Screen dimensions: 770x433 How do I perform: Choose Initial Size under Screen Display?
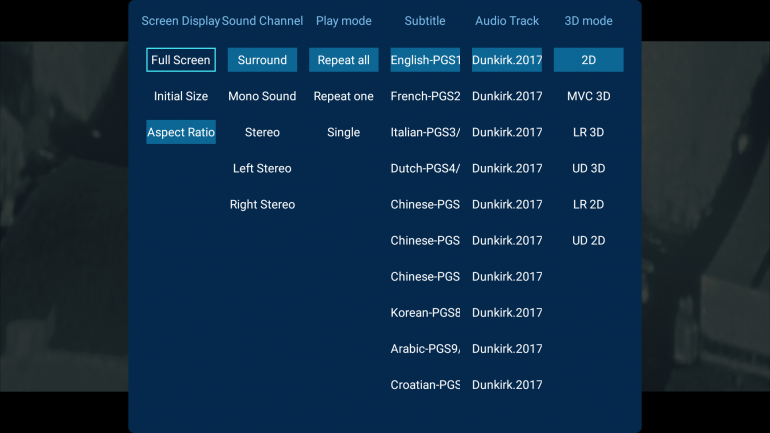[x=181, y=96]
